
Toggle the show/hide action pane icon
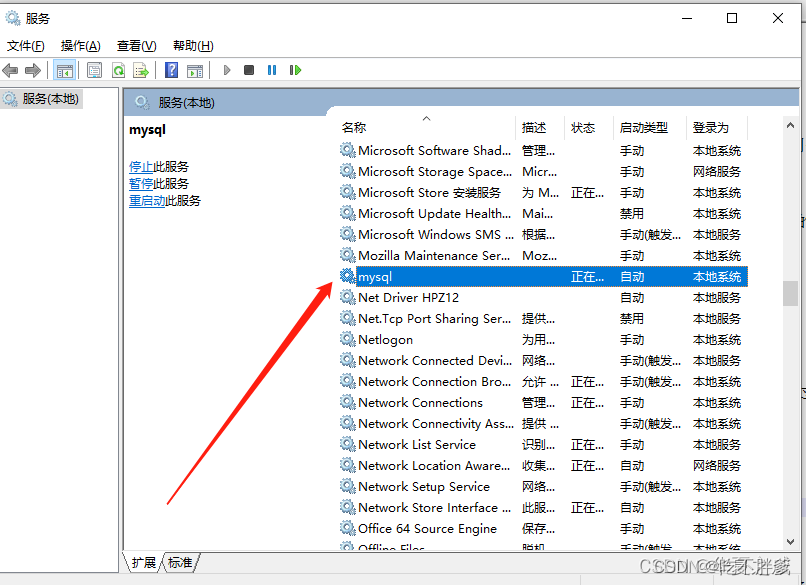[195, 70]
